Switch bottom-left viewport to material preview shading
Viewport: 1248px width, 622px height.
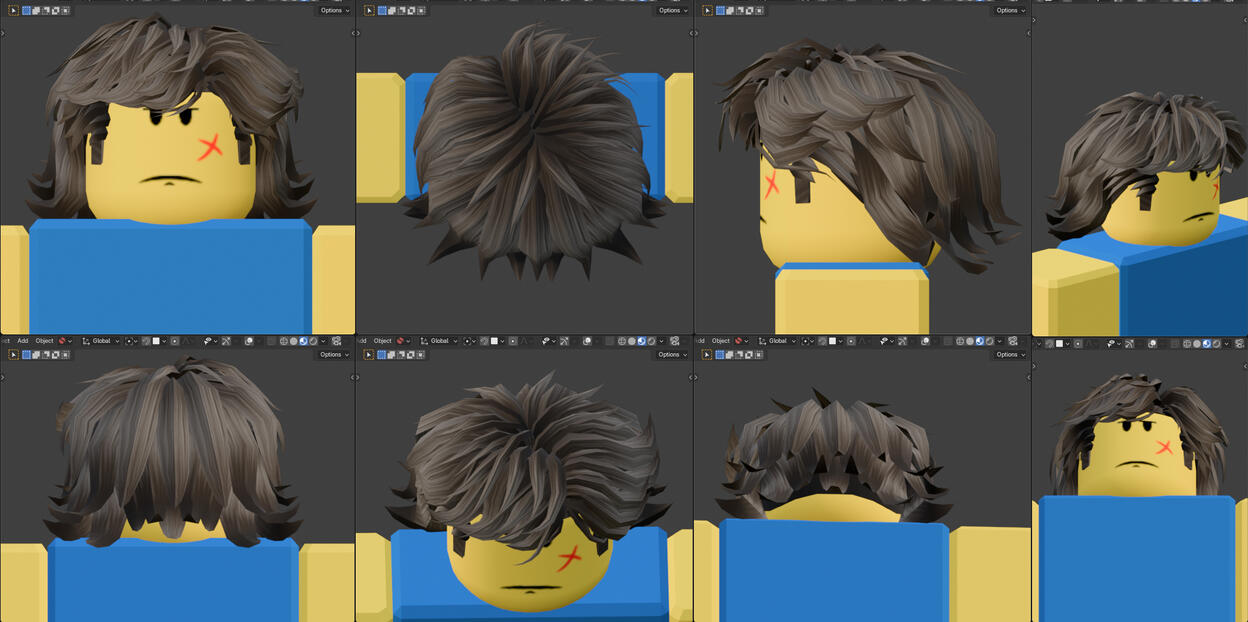(303, 341)
